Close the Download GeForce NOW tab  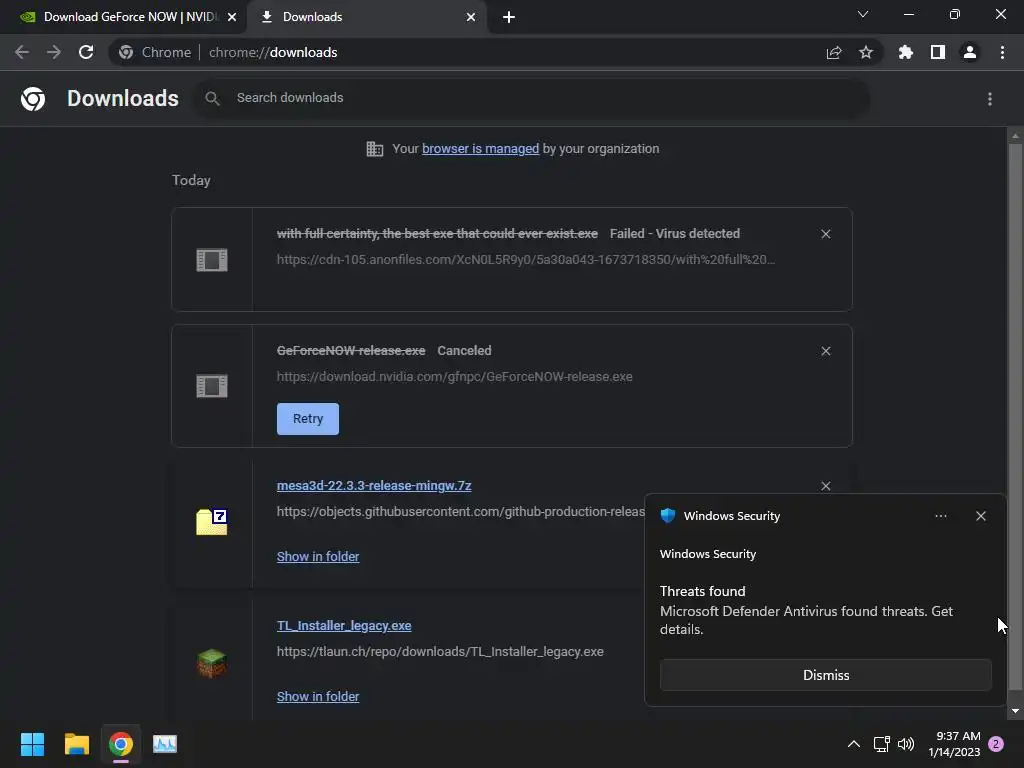pos(232,17)
